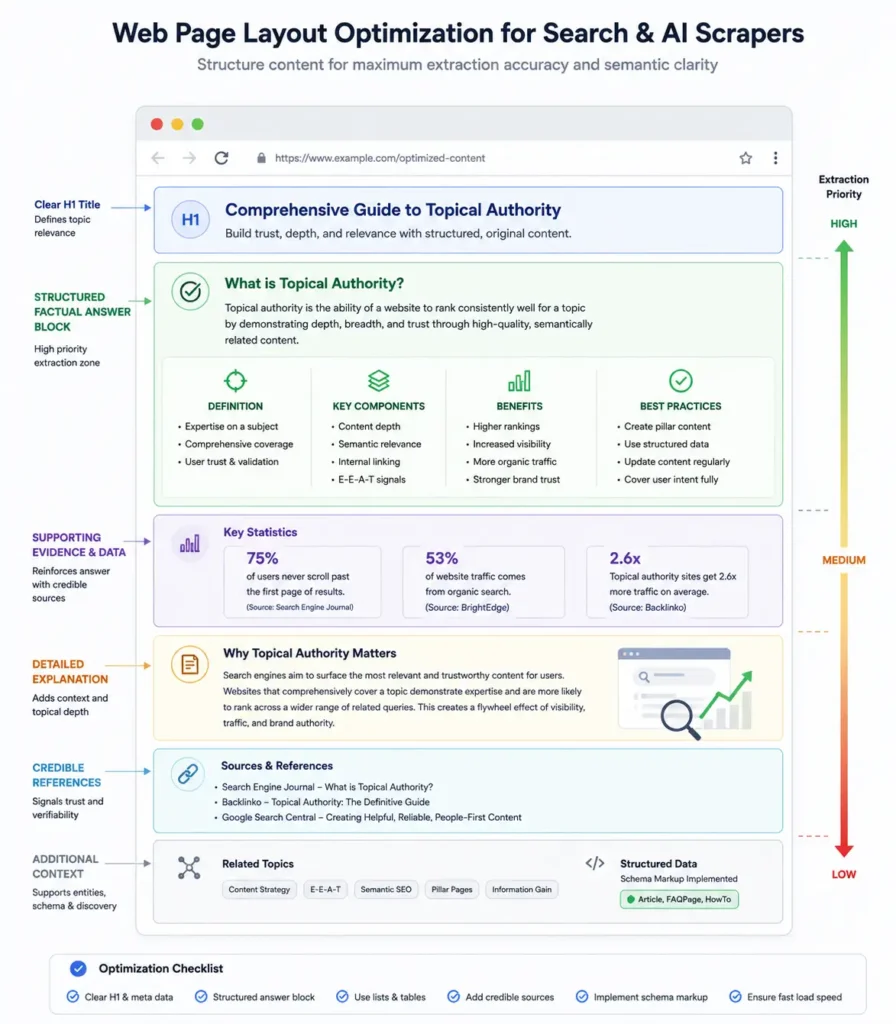Image resolution: width=896 pixels, height=1024 pixels.
Task: Toggle the Use lists & tables checkbox
Action: coord(342,997)
